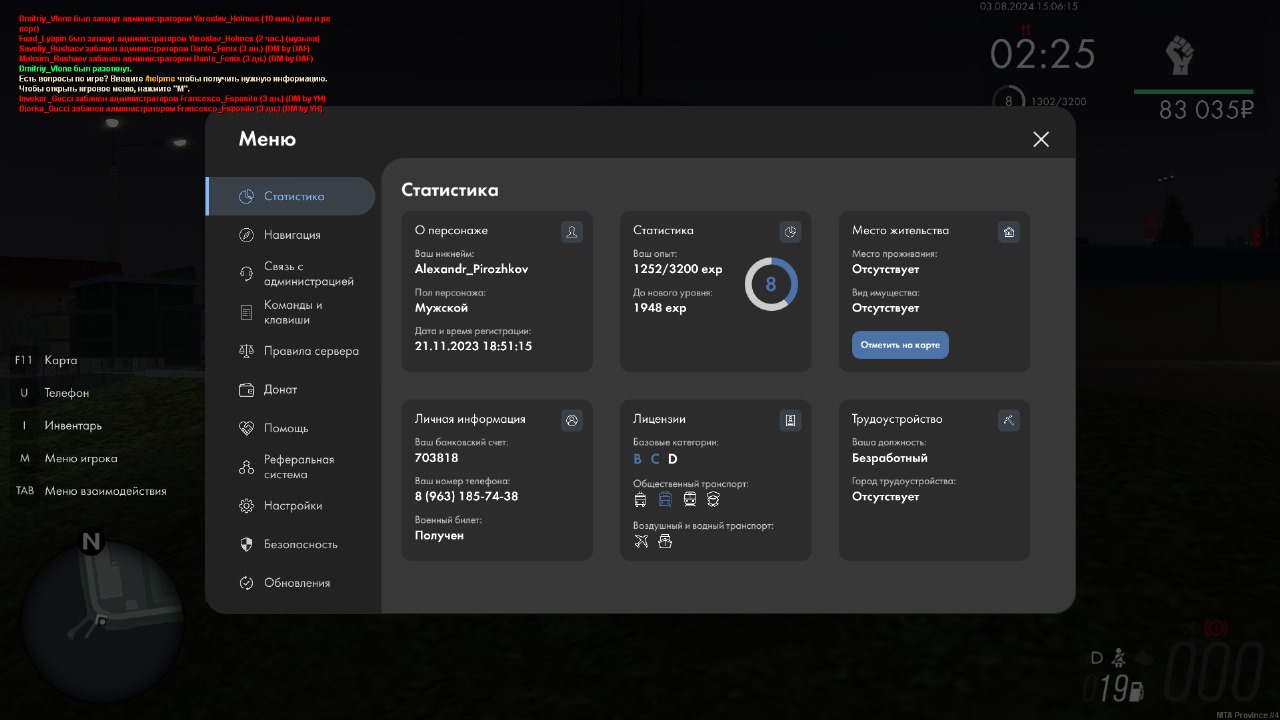This screenshot has height=720, width=1280.
Task: Click the first bus public transport icon
Action: click(x=641, y=499)
